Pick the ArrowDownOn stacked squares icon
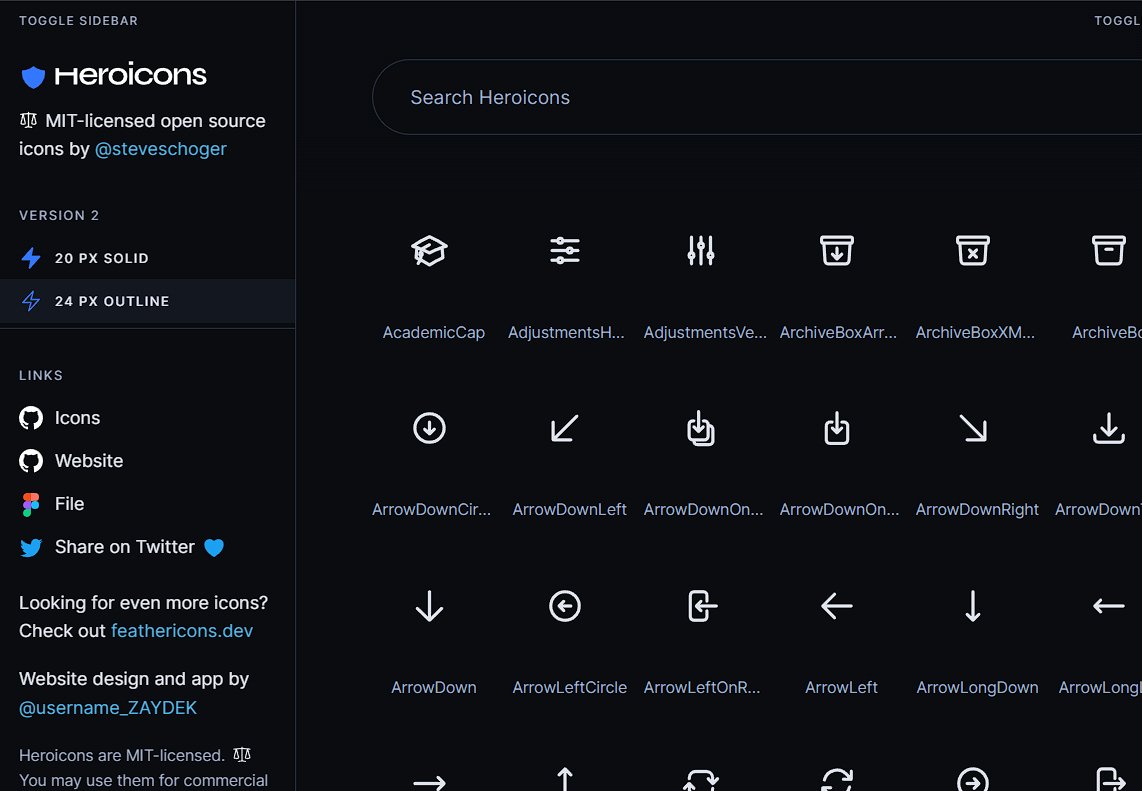The image size is (1142, 791). 701,428
